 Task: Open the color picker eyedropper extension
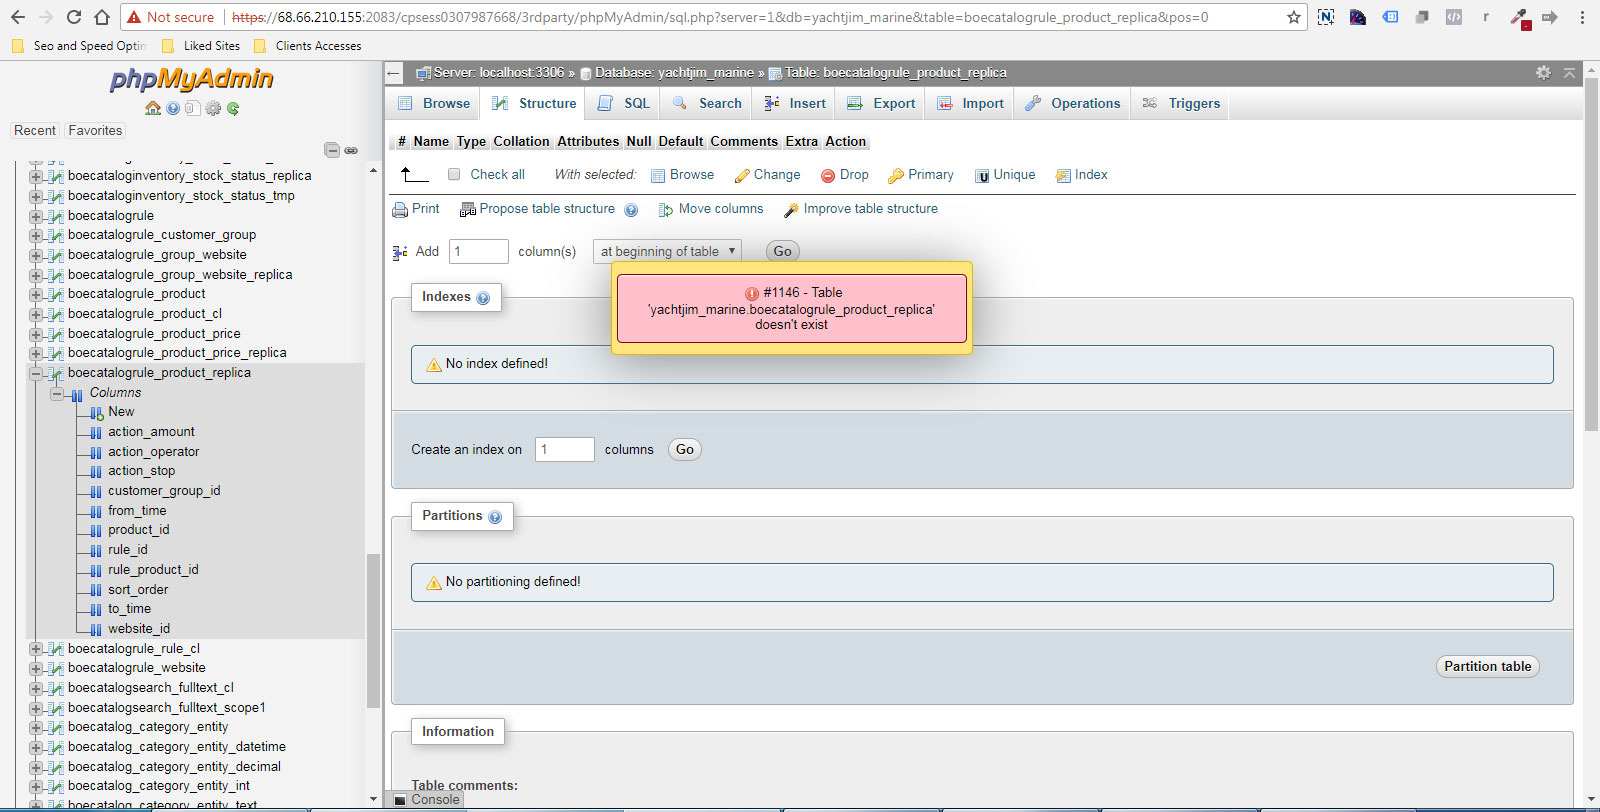pos(1519,17)
